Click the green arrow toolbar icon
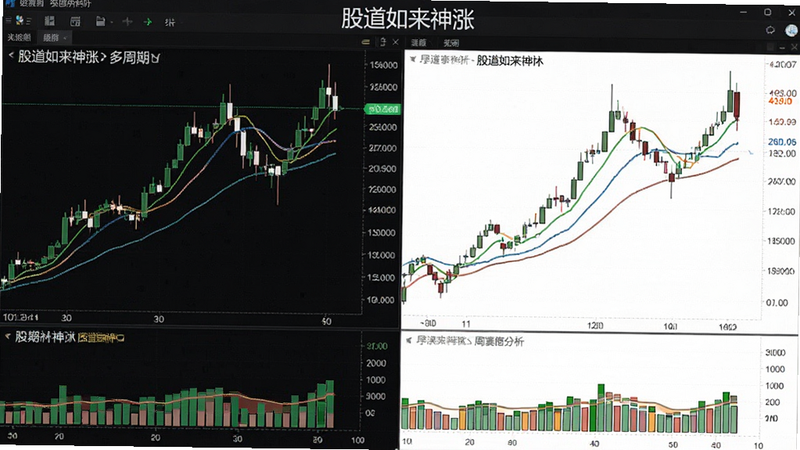The width and height of the screenshot is (800, 450). point(148,21)
